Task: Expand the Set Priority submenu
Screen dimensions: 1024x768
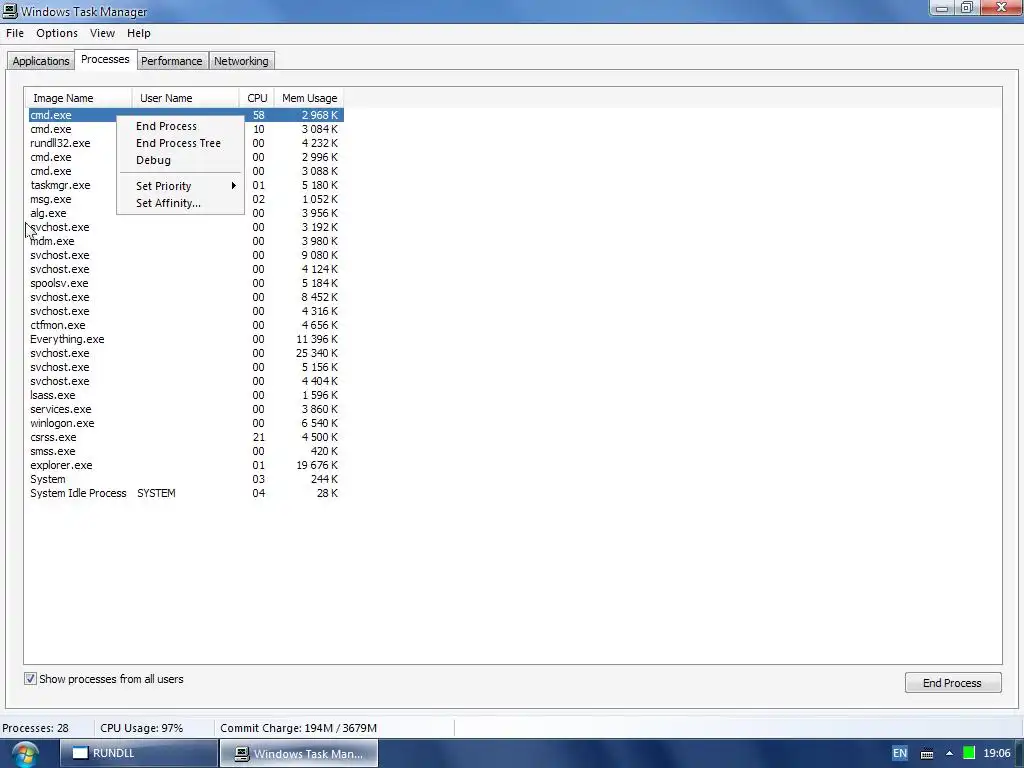Action: (x=180, y=186)
